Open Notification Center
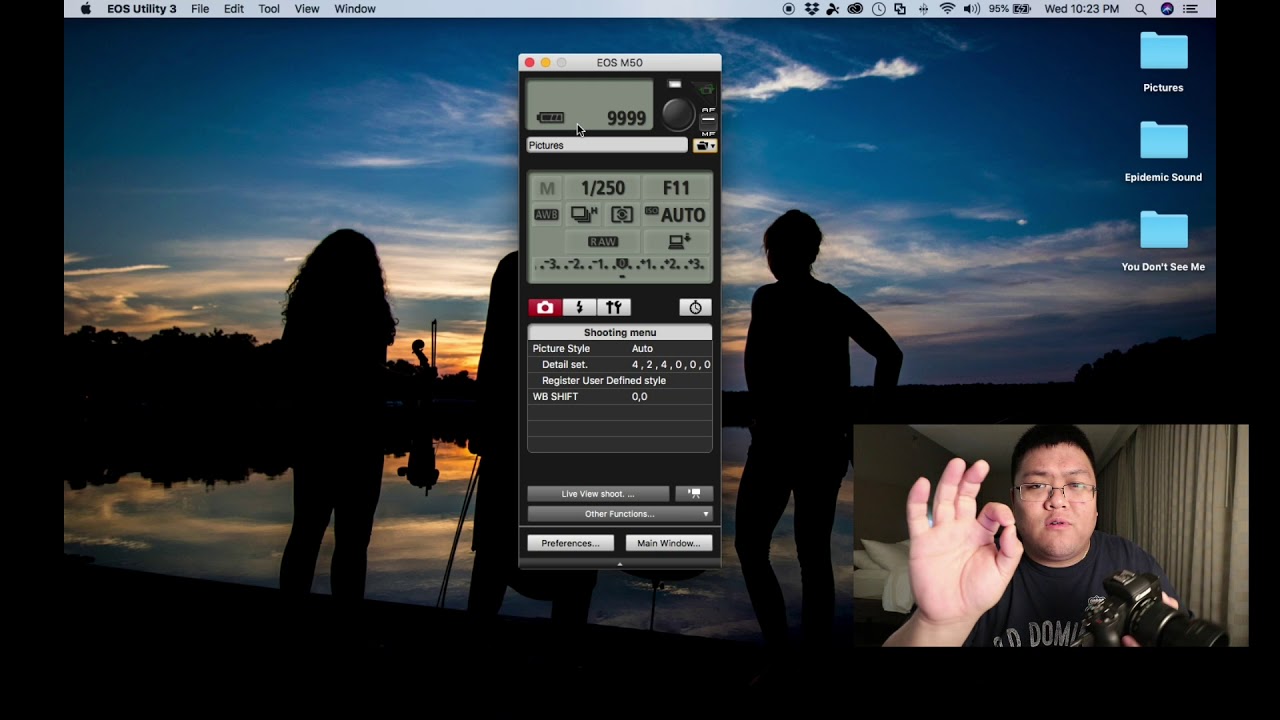This screenshot has width=1280, height=720. click(x=1190, y=9)
